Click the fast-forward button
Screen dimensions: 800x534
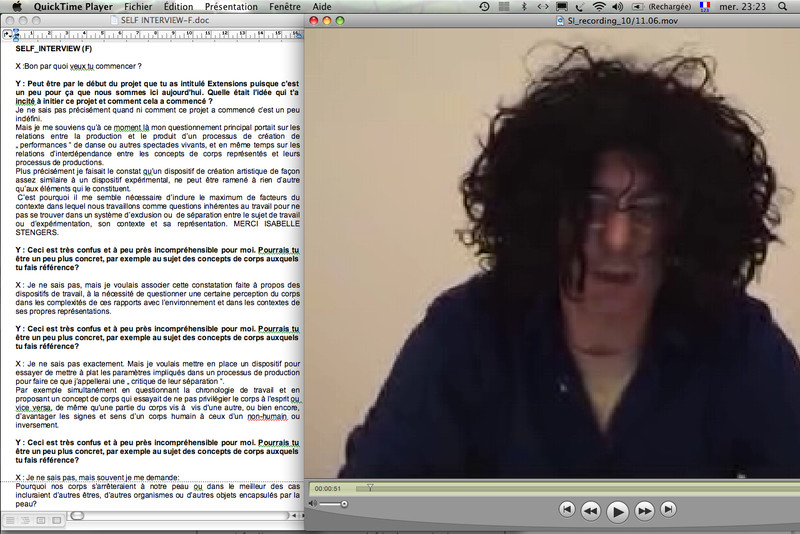coord(645,511)
